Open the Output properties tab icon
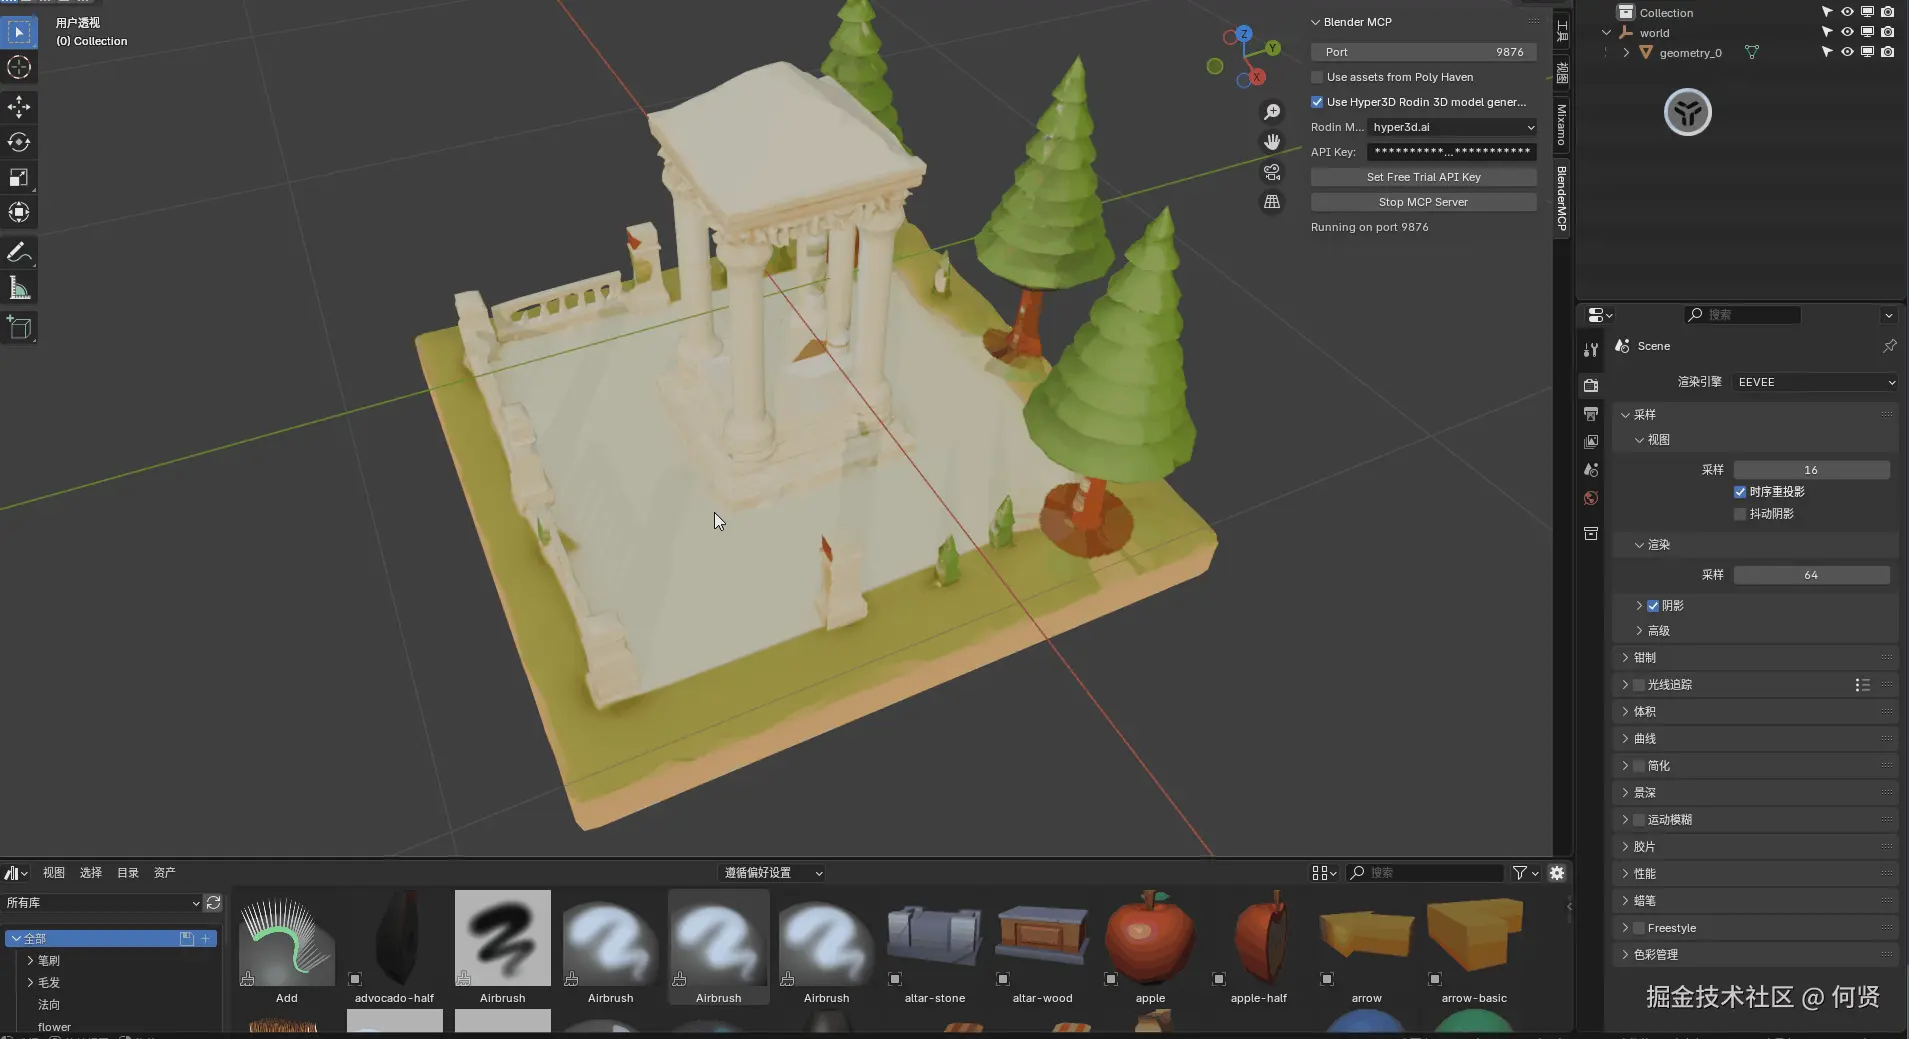The height and width of the screenshot is (1039, 1909). point(1591,413)
